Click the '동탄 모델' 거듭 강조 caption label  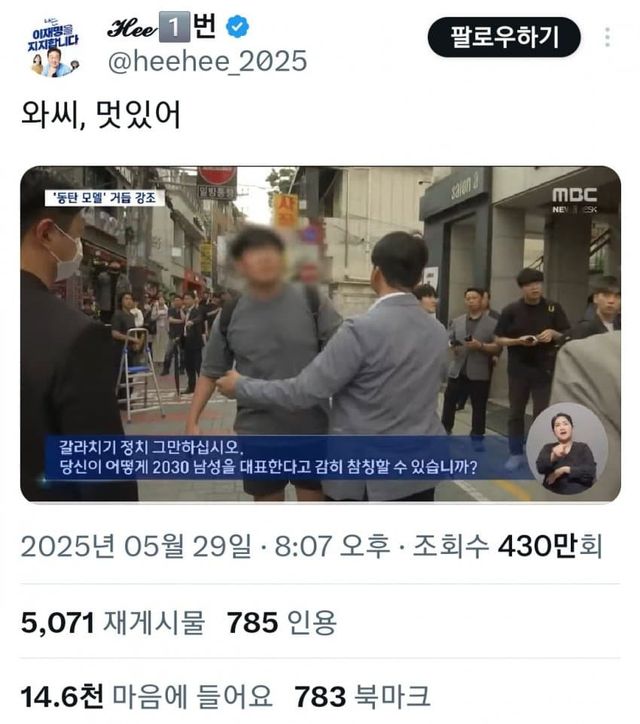[x=105, y=198]
